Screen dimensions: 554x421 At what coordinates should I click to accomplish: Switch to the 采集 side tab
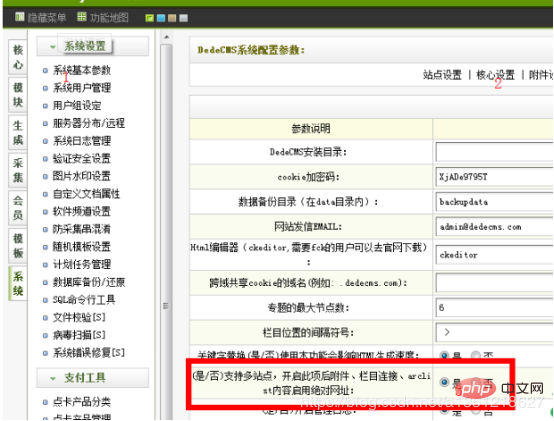coord(18,170)
